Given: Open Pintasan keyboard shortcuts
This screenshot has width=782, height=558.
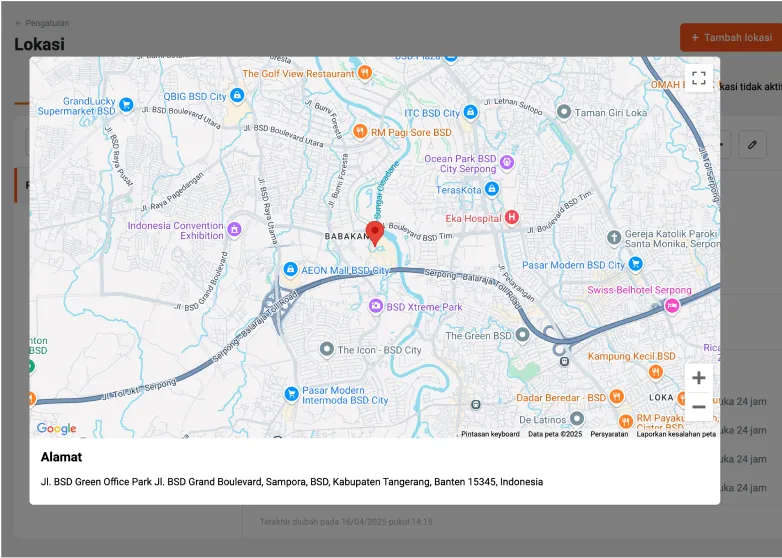Looking at the screenshot, I should click(x=490, y=434).
